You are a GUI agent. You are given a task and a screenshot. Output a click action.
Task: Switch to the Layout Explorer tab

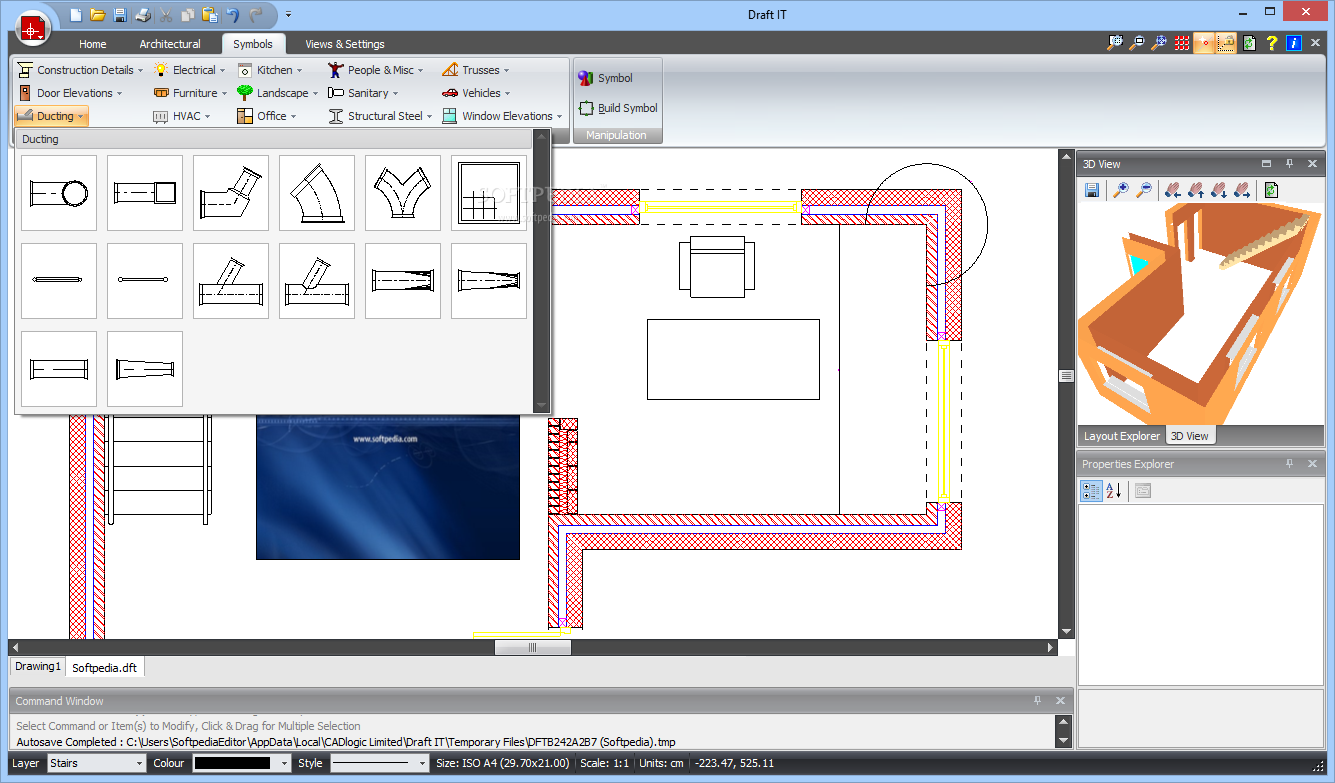1122,436
